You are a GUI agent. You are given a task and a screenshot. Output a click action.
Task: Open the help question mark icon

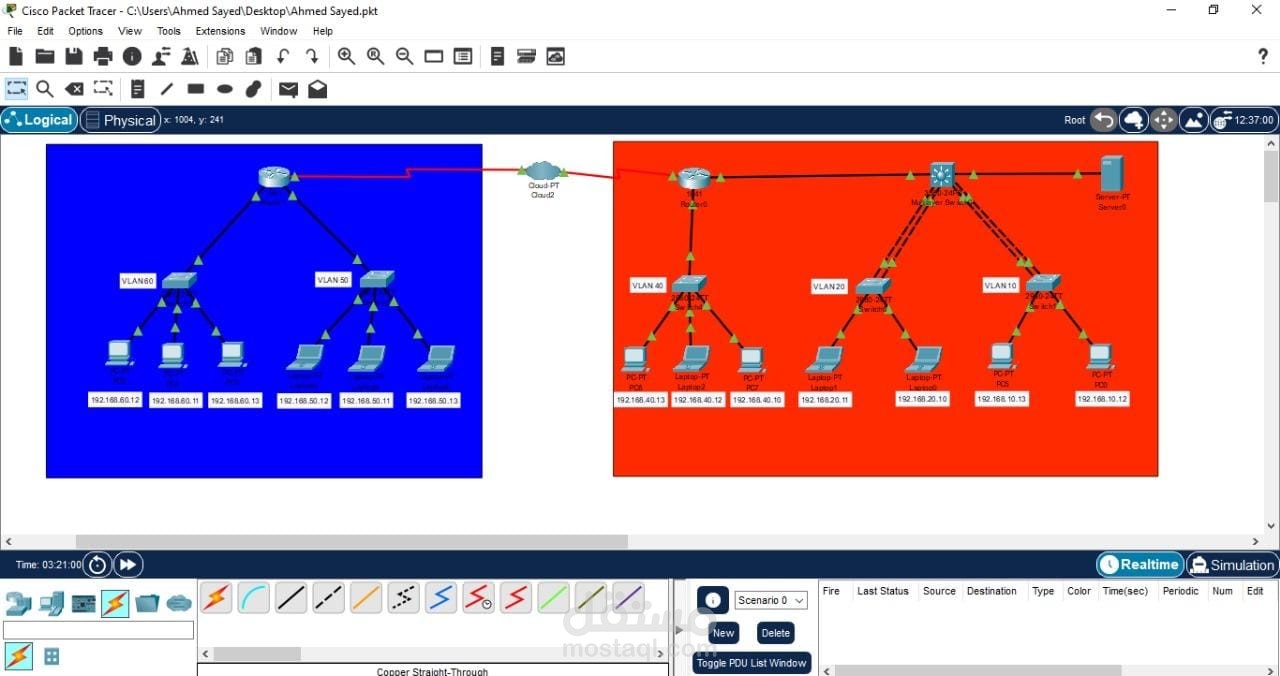pos(1263,57)
